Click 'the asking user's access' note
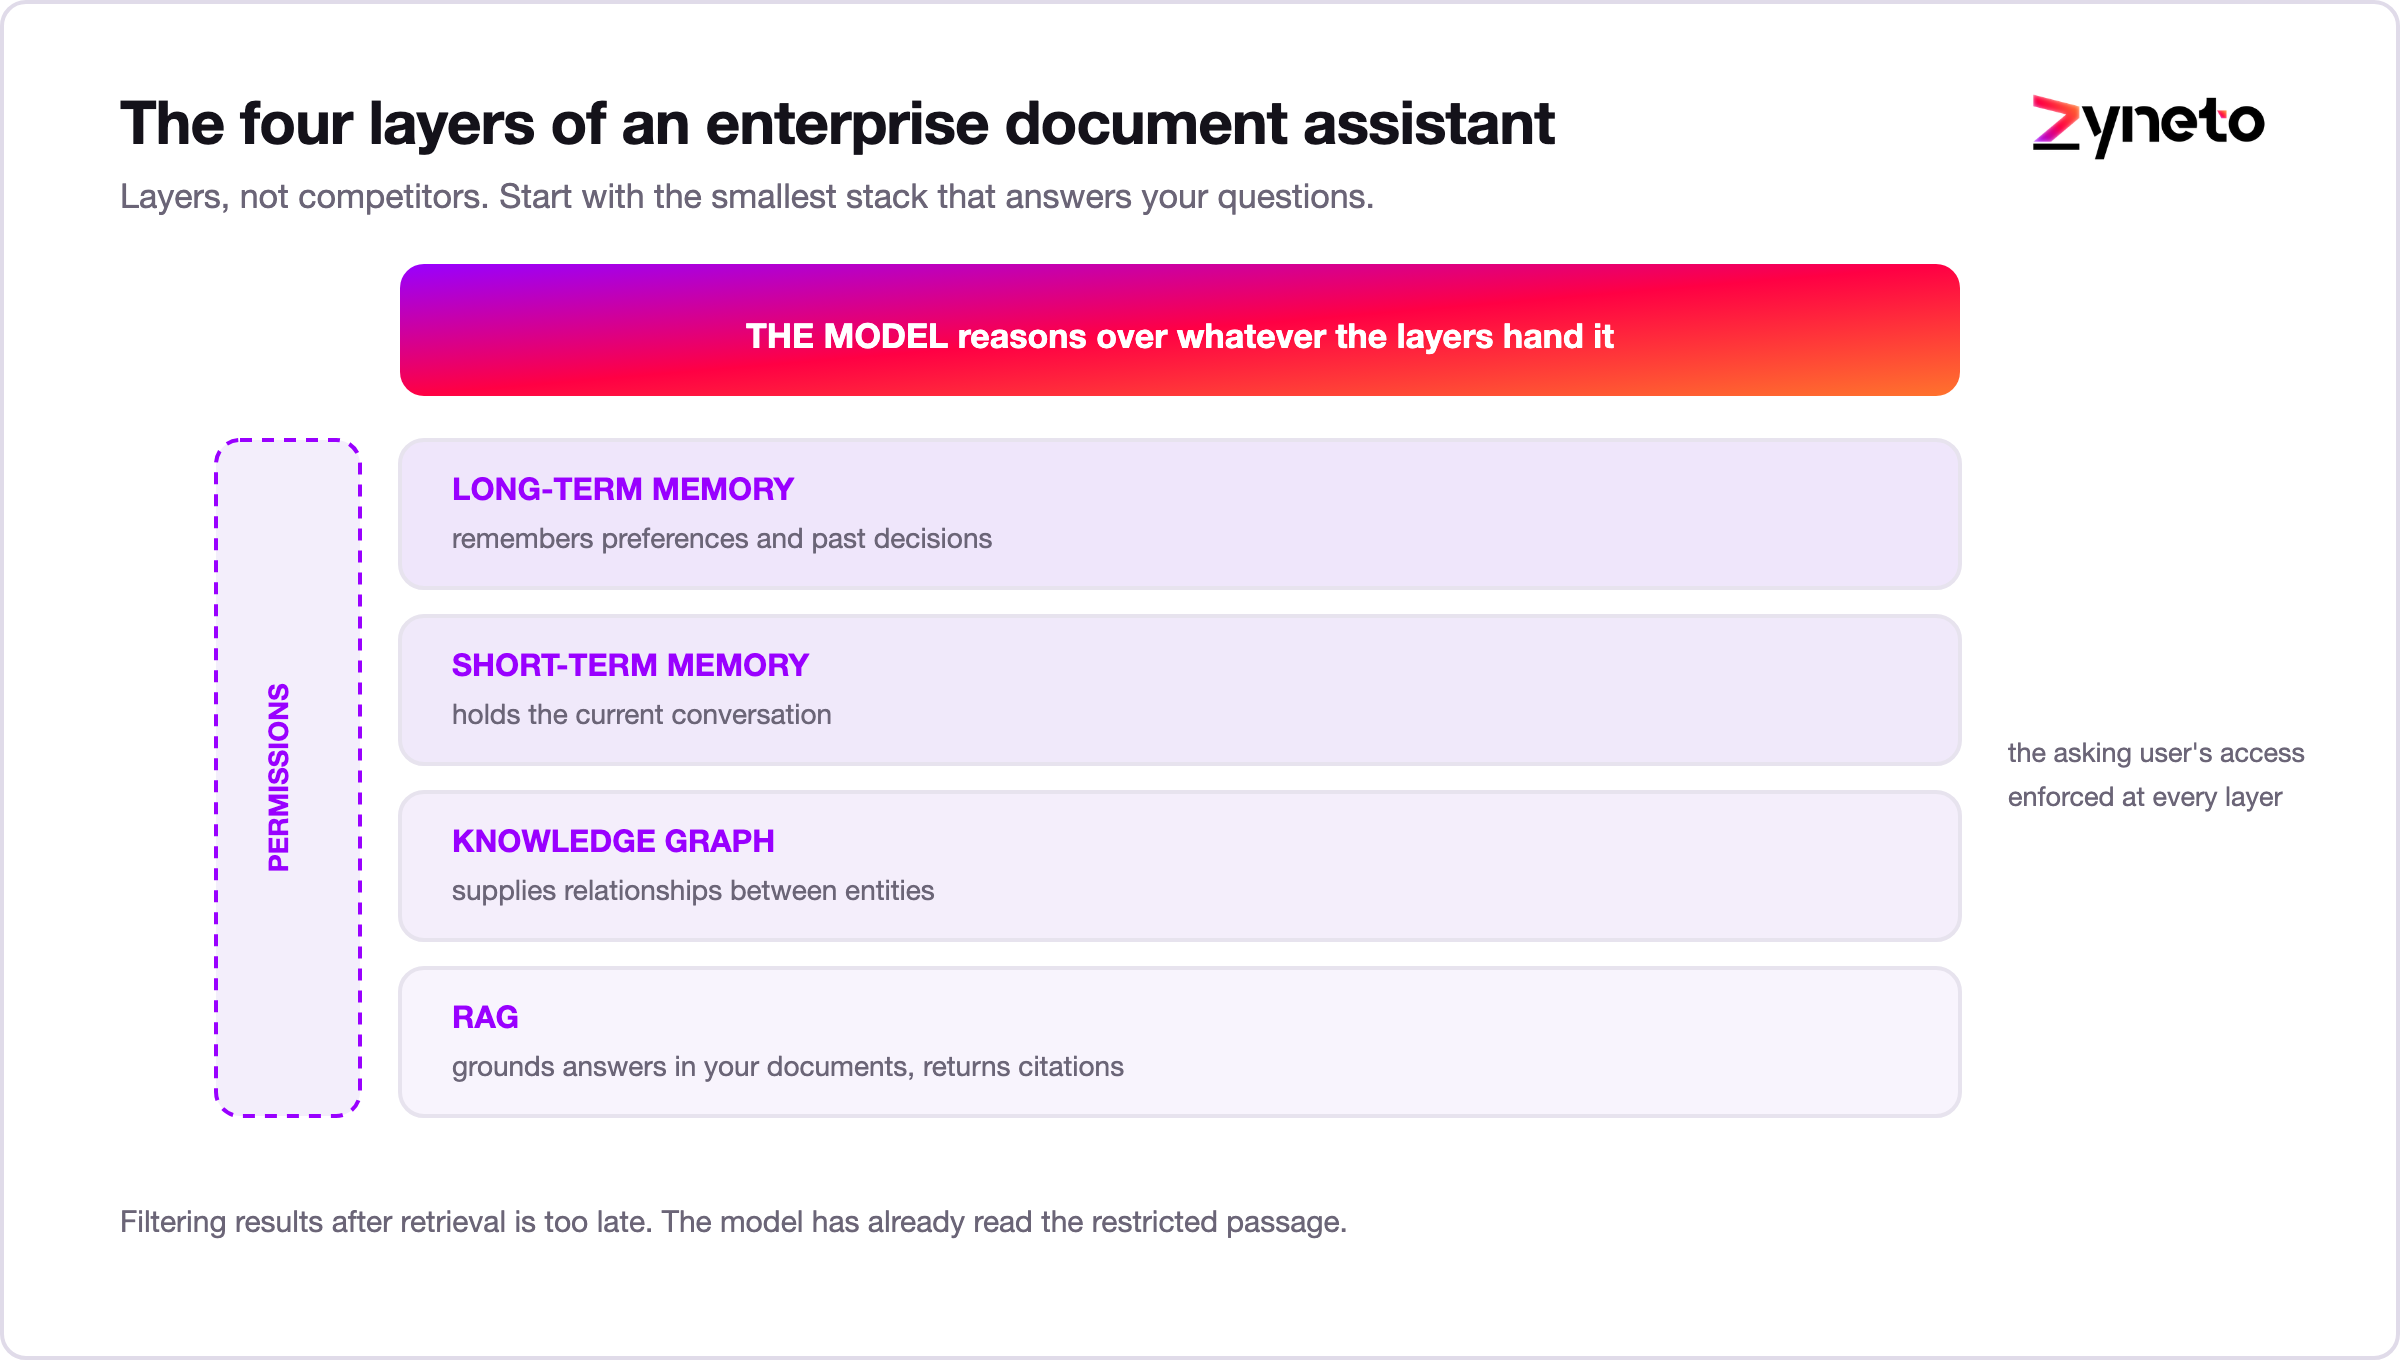Image resolution: width=2400 pixels, height=1360 pixels. pyautogui.click(x=2156, y=753)
